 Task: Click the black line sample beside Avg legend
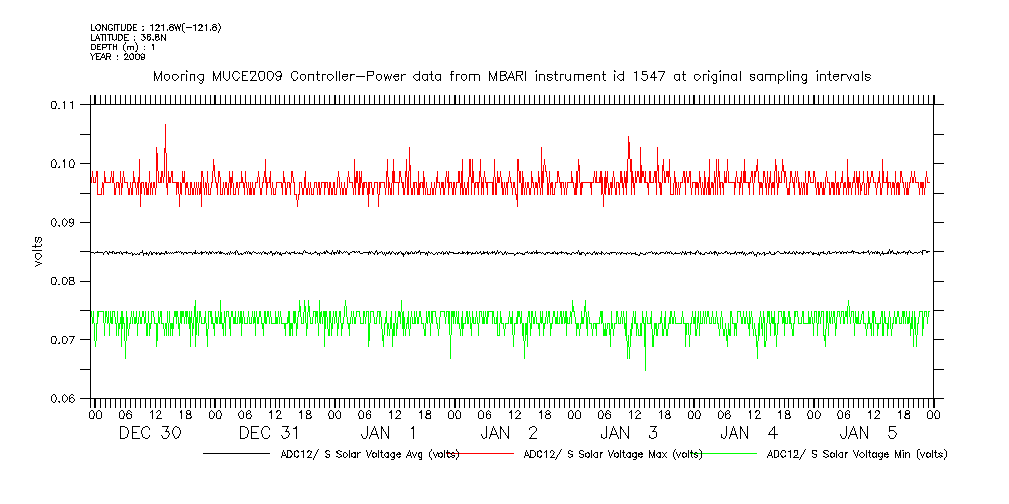point(238,454)
